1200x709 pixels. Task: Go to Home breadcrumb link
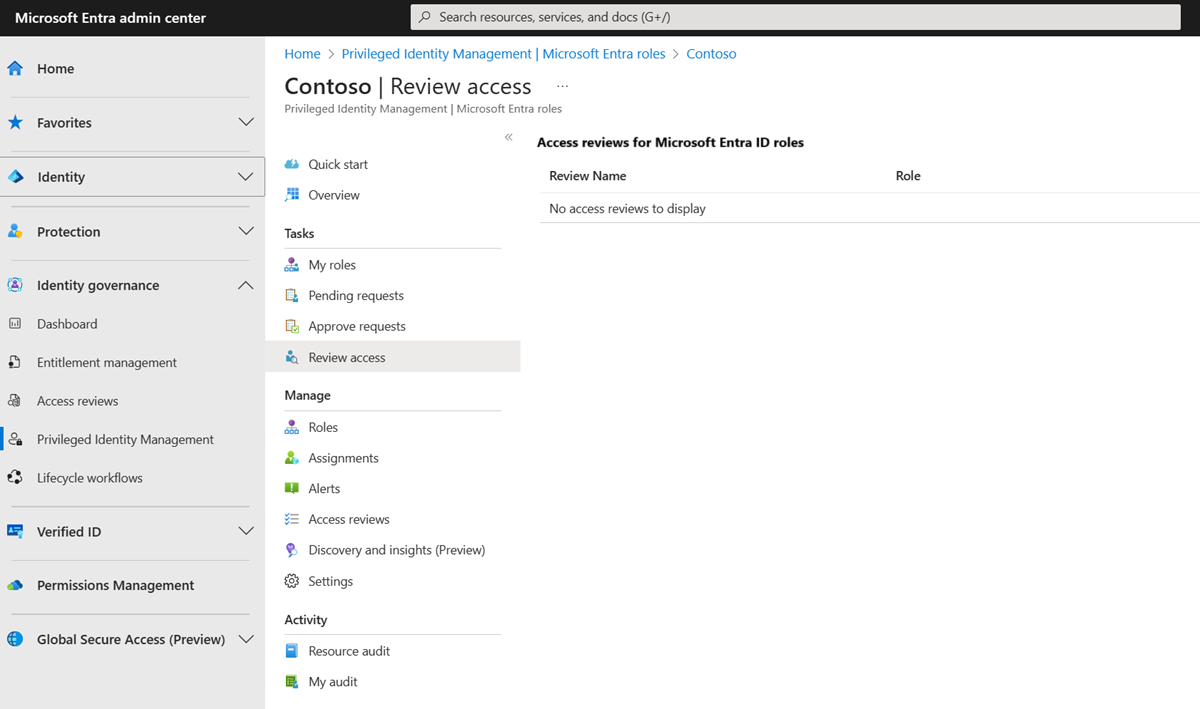tap(302, 54)
